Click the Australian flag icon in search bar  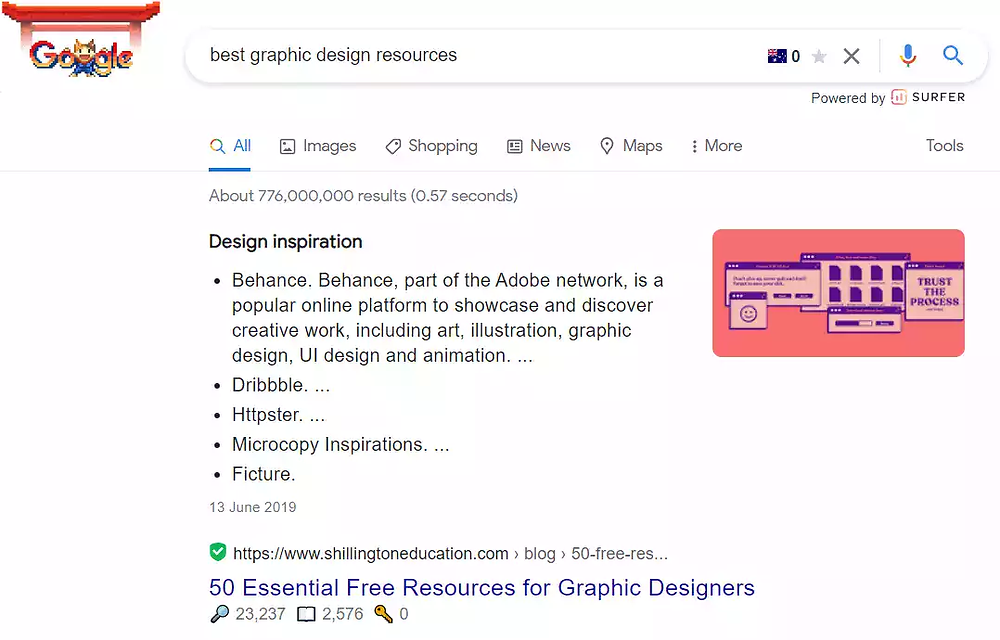click(x=777, y=56)
